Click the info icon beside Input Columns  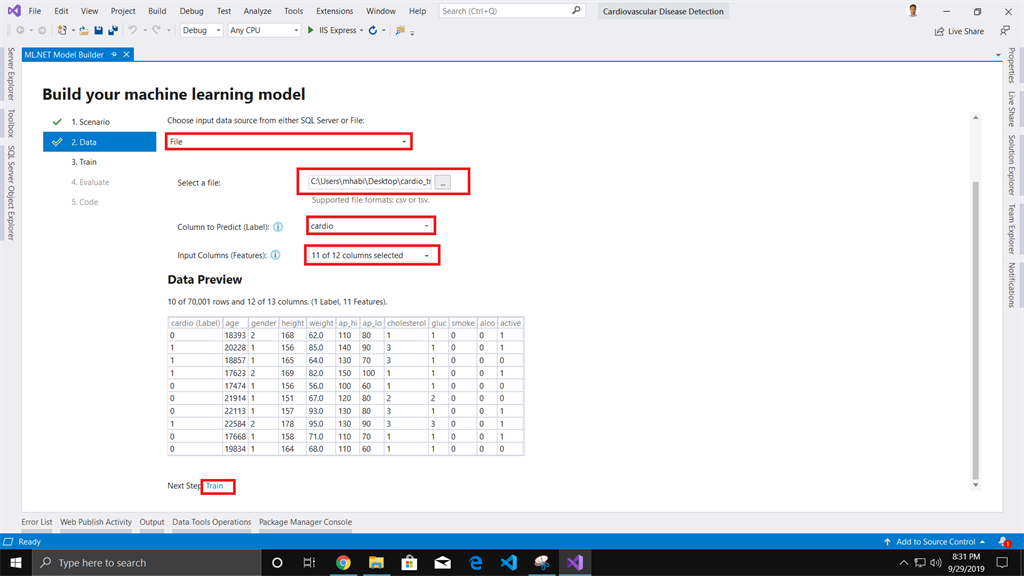tap(276, 255)
